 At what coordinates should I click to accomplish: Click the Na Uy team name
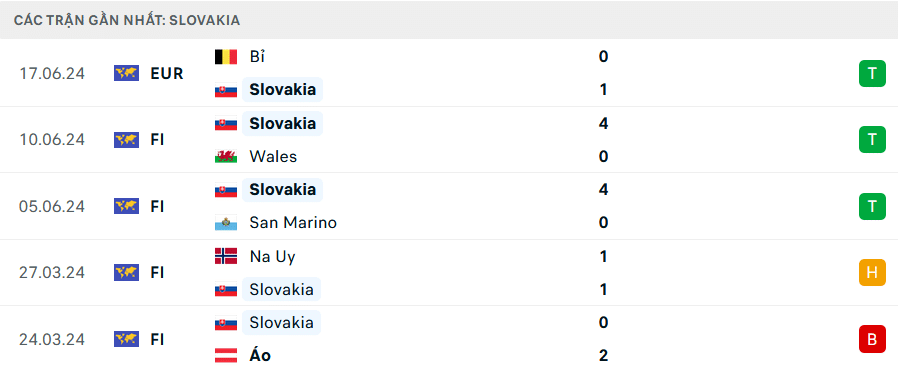(272, 256)
